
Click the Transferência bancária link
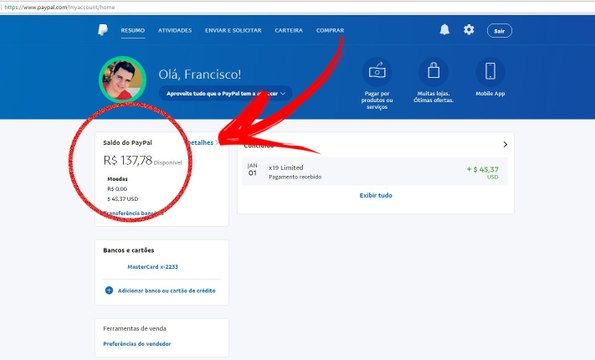pyautogui.click(x=134, y=213)
